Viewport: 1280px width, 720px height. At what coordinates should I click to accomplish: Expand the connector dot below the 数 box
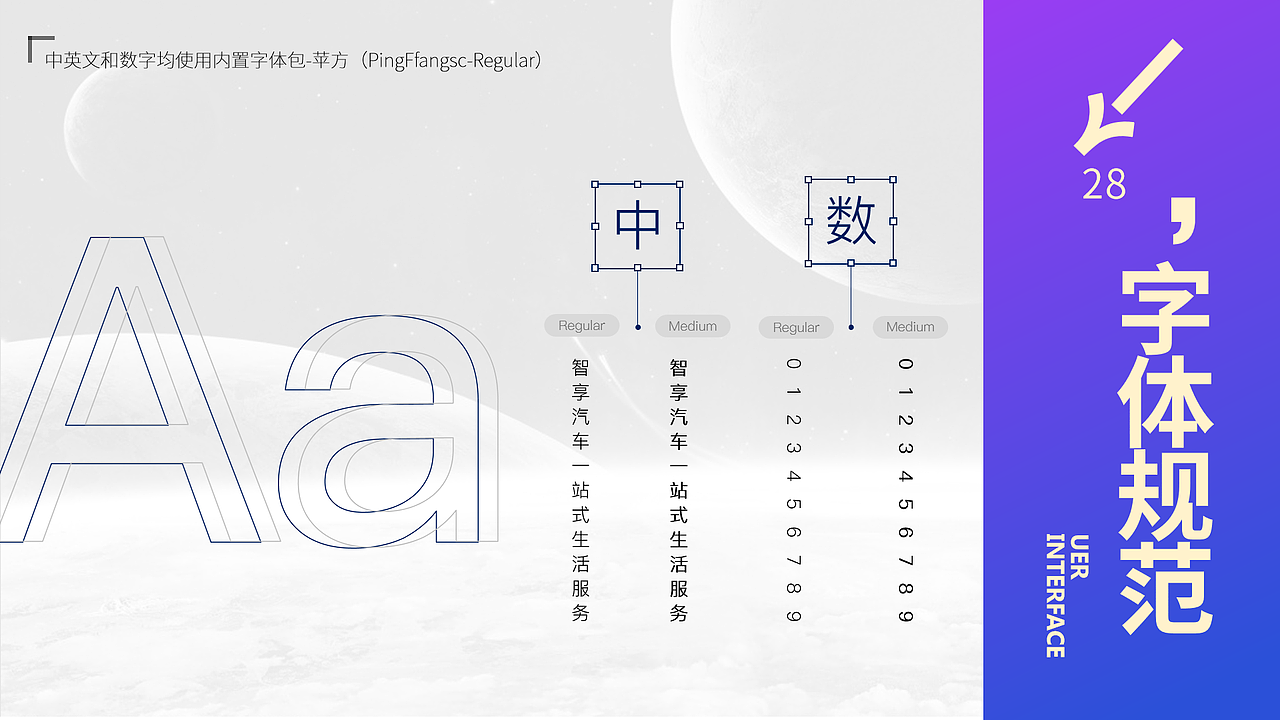point(851,325)
